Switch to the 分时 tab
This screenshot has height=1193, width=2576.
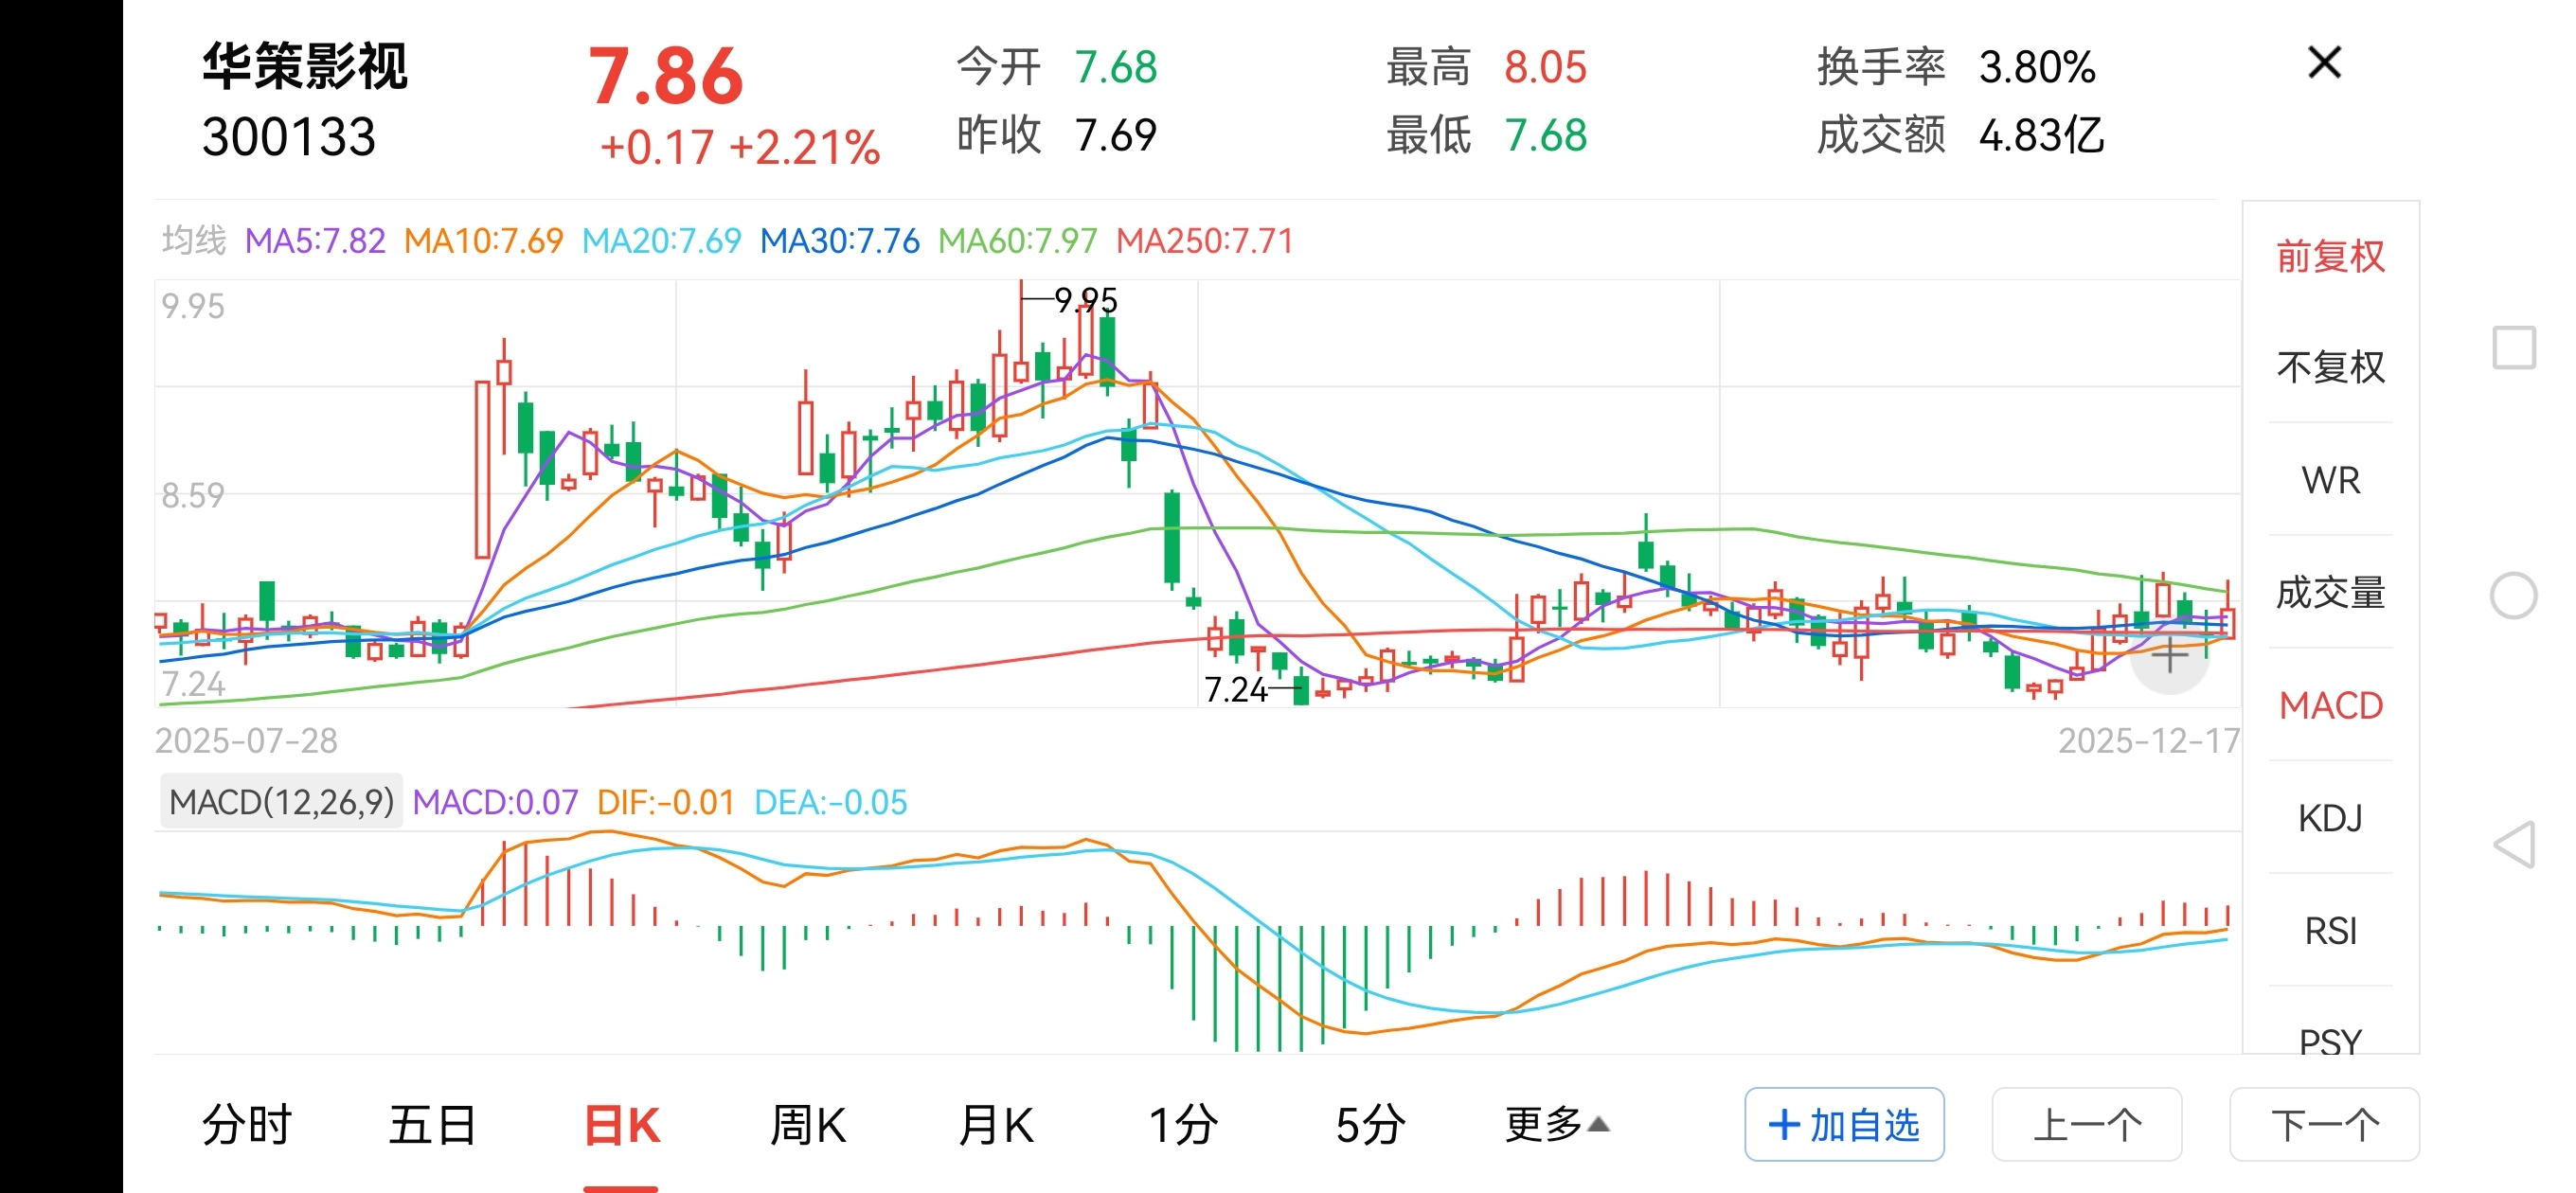246,1125
